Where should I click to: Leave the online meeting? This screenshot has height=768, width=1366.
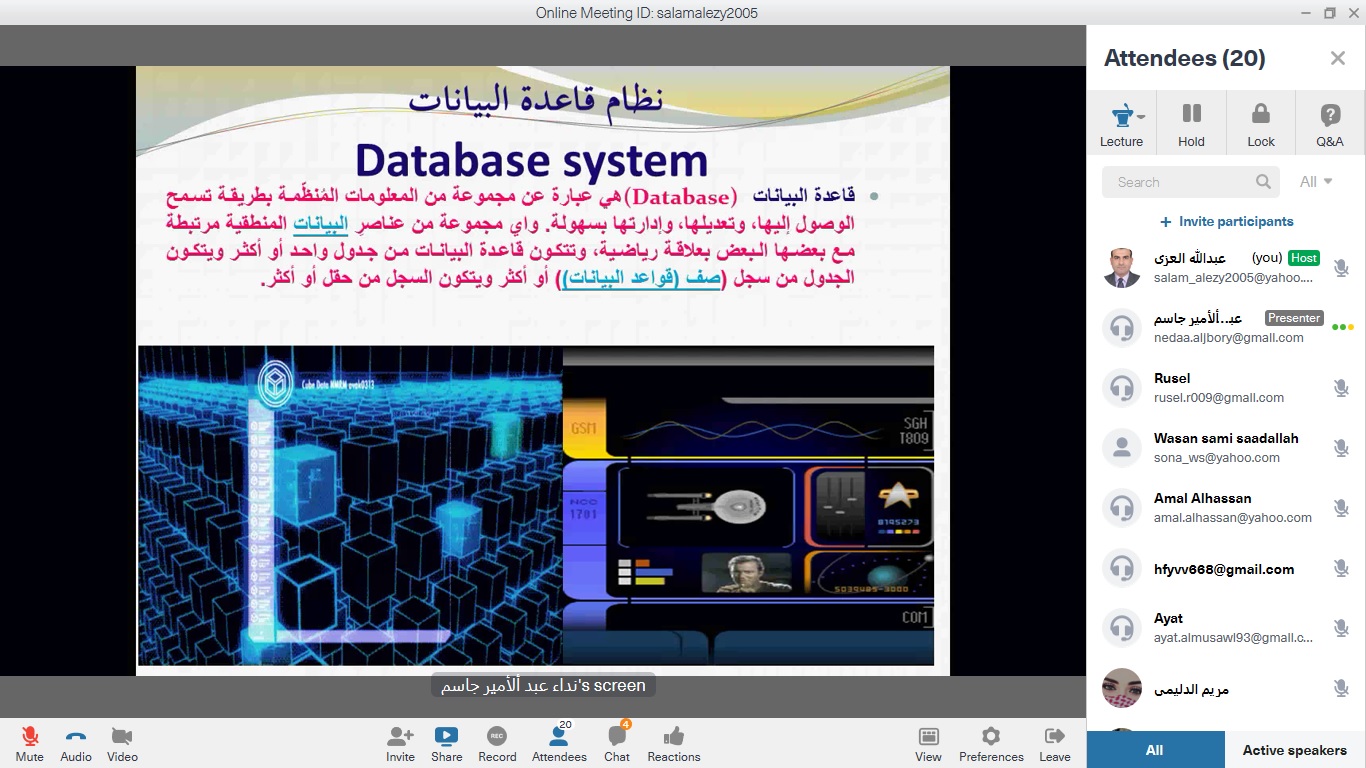click(x=1055, y=744)
